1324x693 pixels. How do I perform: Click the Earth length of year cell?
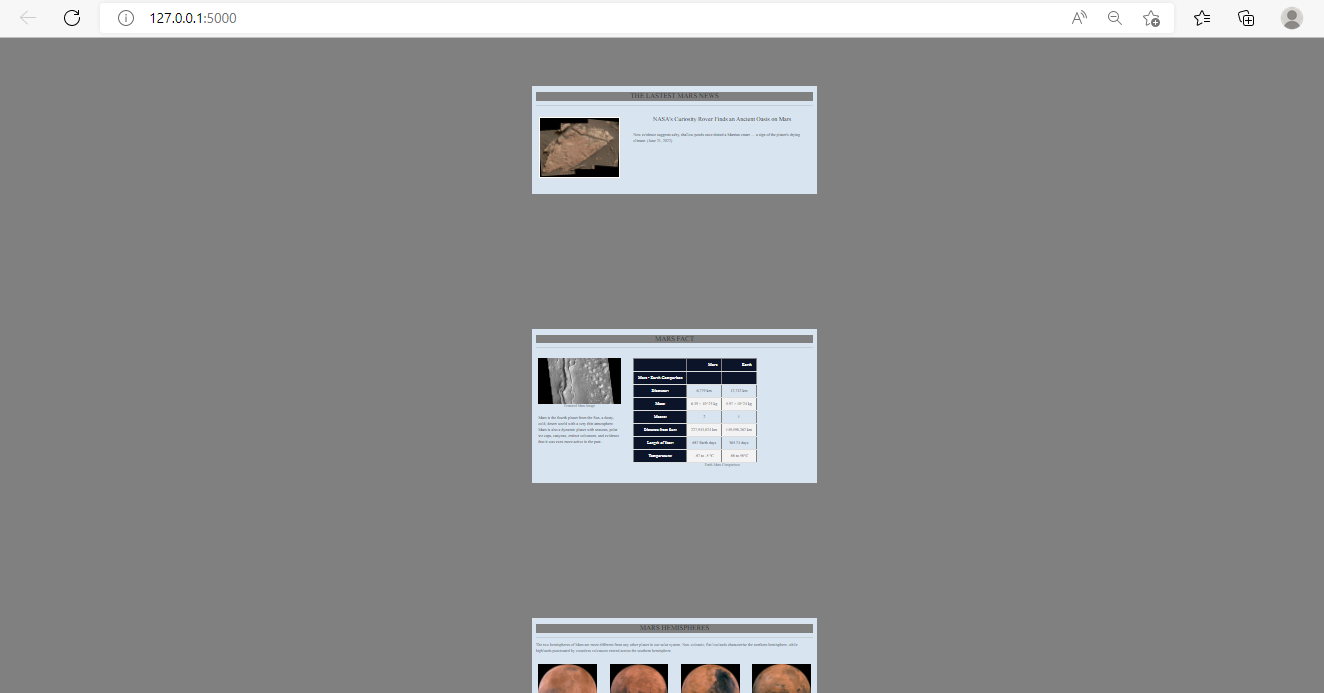(x=739, y=443)
